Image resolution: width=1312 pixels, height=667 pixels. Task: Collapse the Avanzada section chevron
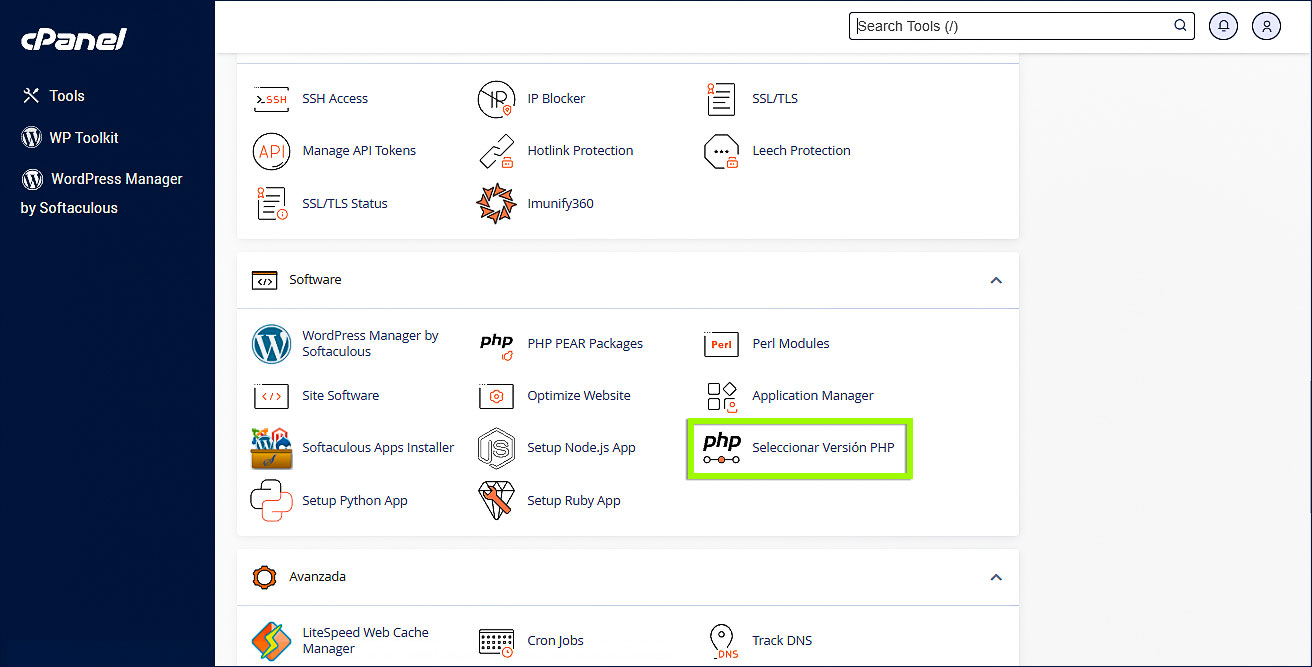995,577
